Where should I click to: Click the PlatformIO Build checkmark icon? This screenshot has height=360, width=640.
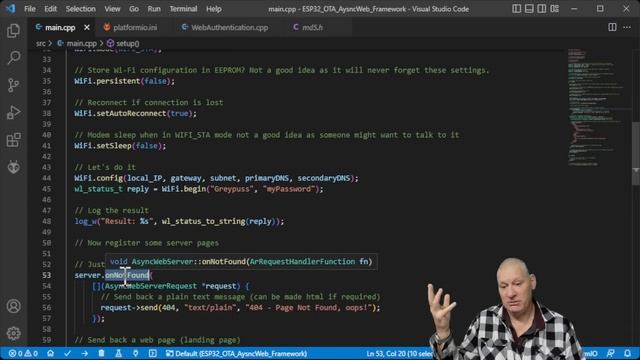point(68,353)
